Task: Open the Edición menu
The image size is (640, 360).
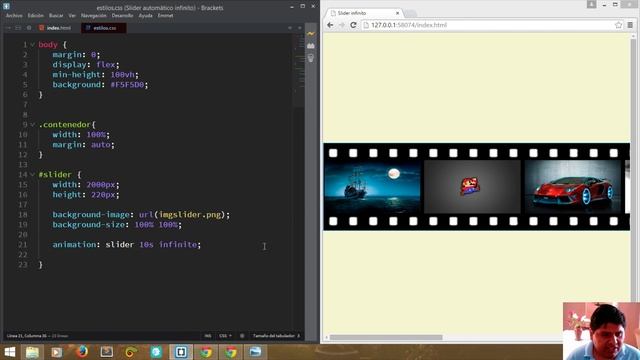Action: click(36, 16)
